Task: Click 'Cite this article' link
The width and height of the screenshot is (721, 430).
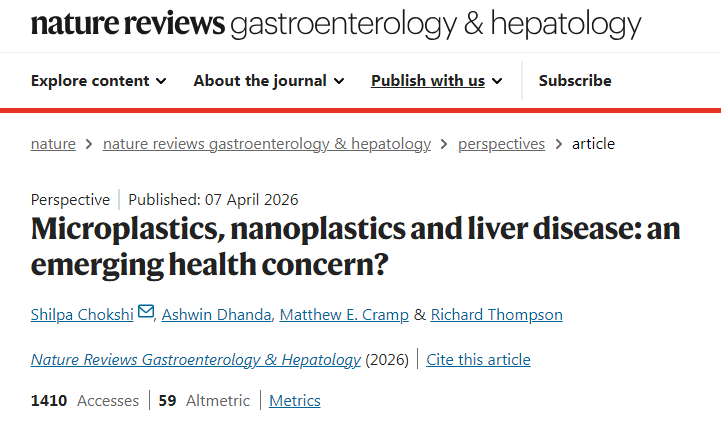Action: [478, 360]
